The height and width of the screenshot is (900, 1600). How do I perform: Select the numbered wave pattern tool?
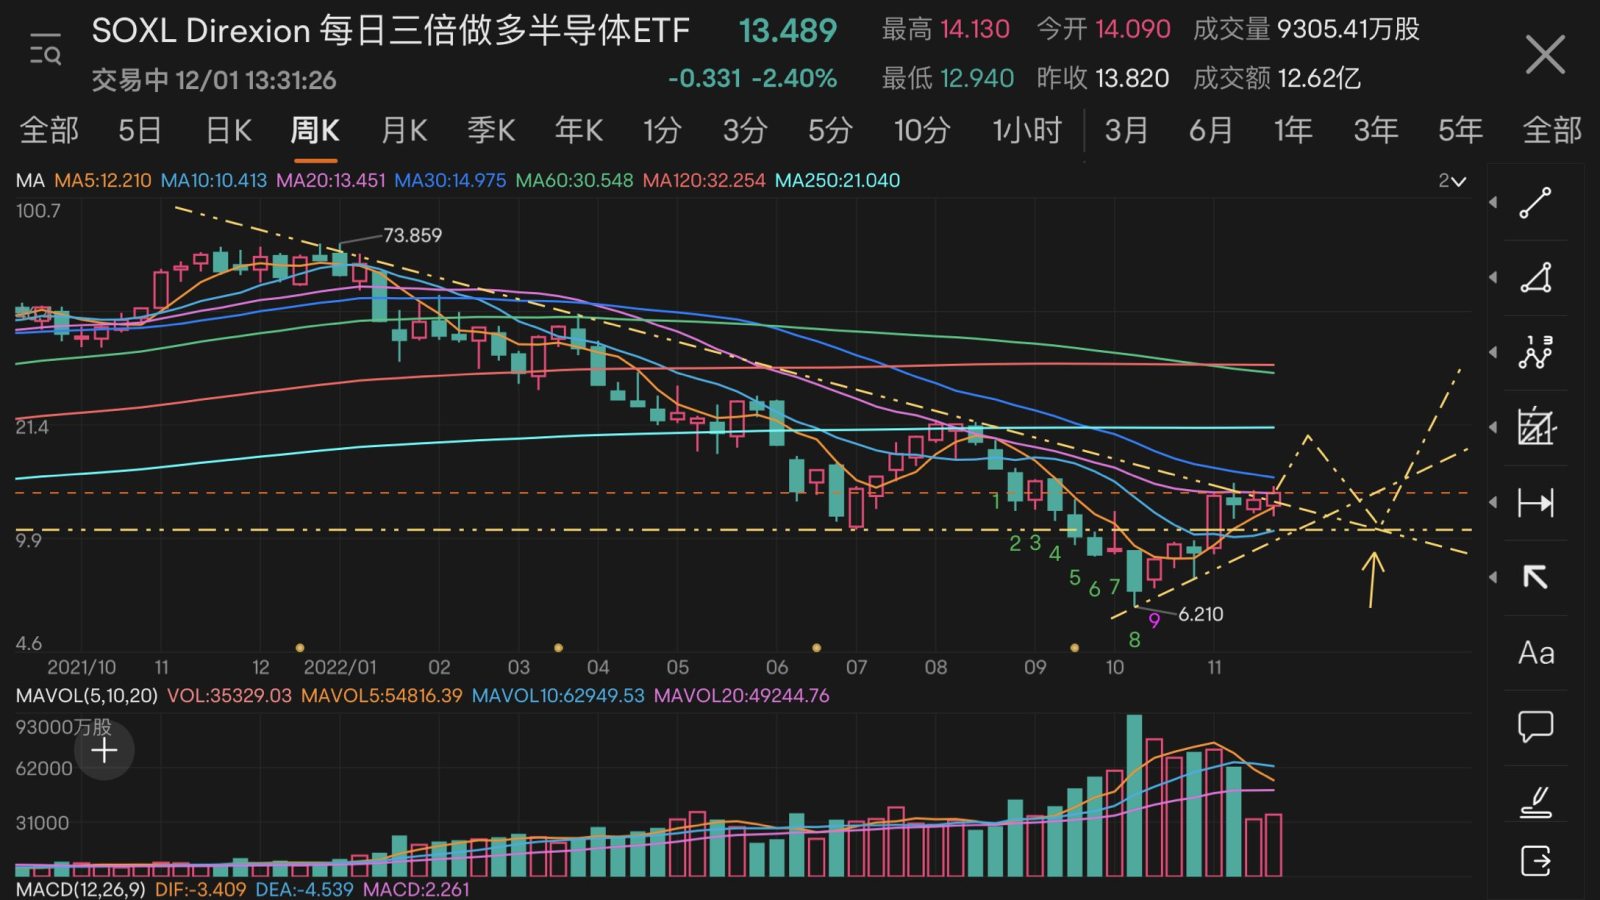(1535, 352)
